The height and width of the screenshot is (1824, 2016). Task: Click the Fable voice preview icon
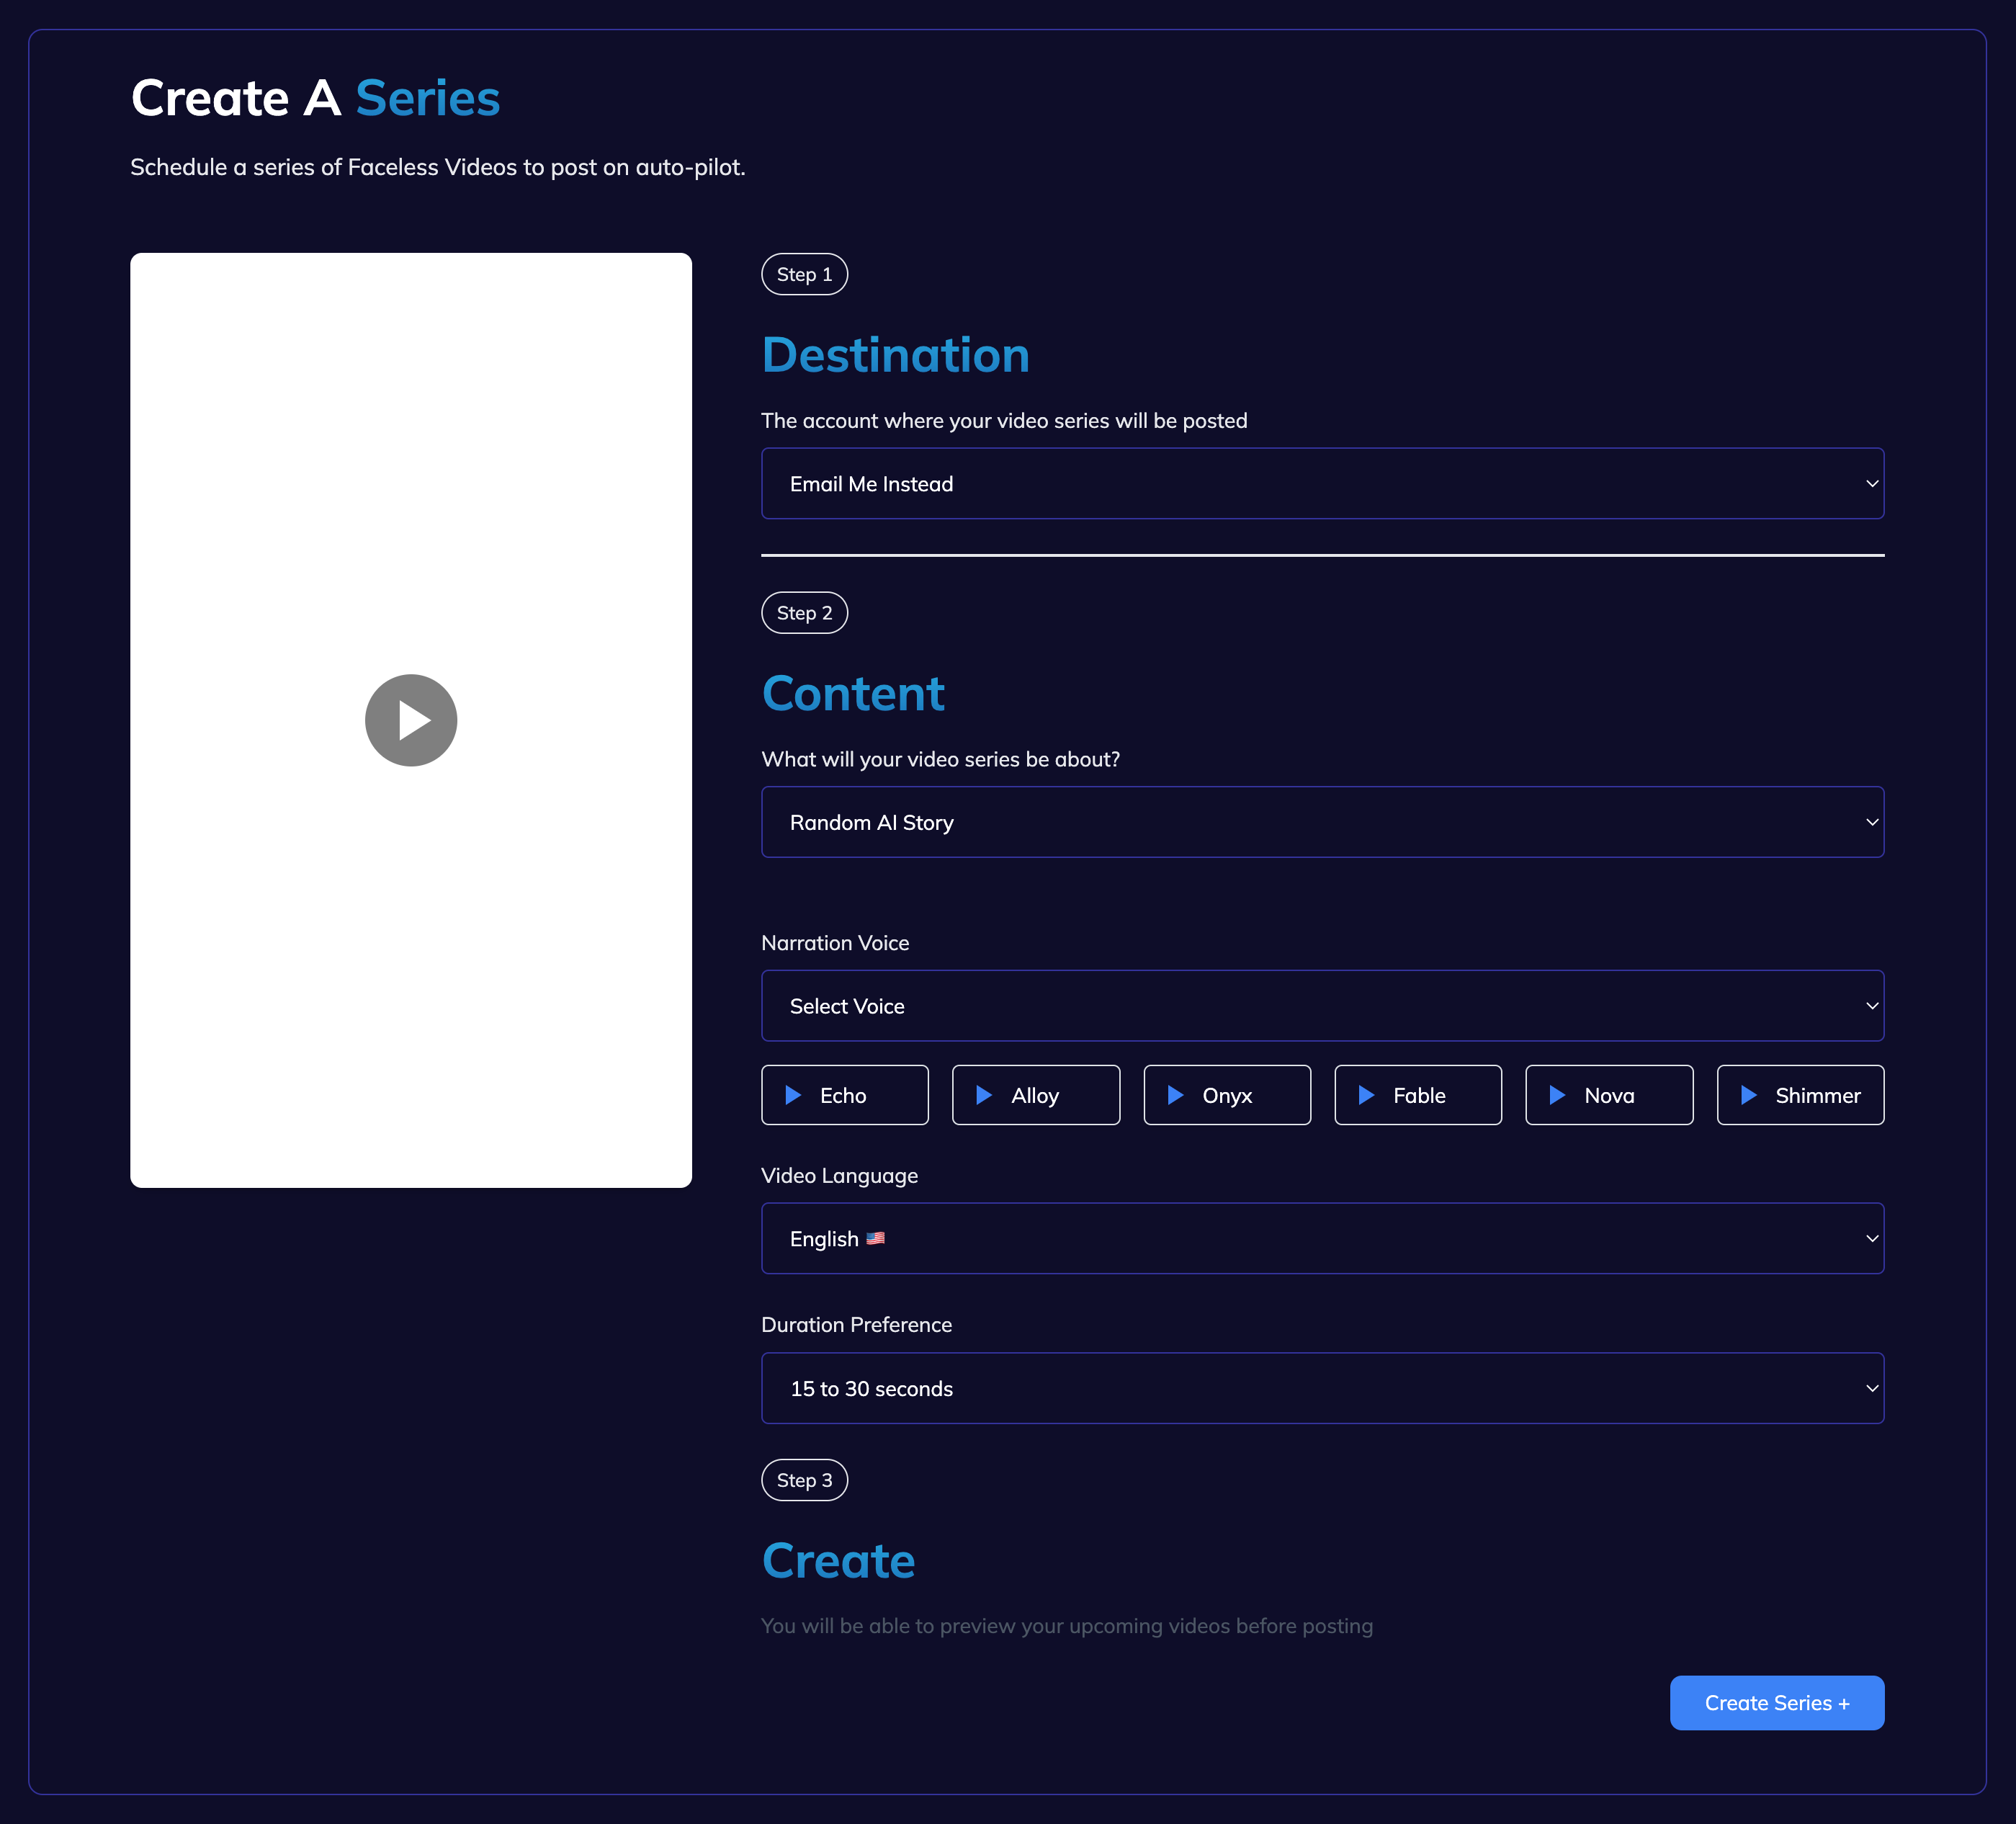click(x=1368, y=1095)
